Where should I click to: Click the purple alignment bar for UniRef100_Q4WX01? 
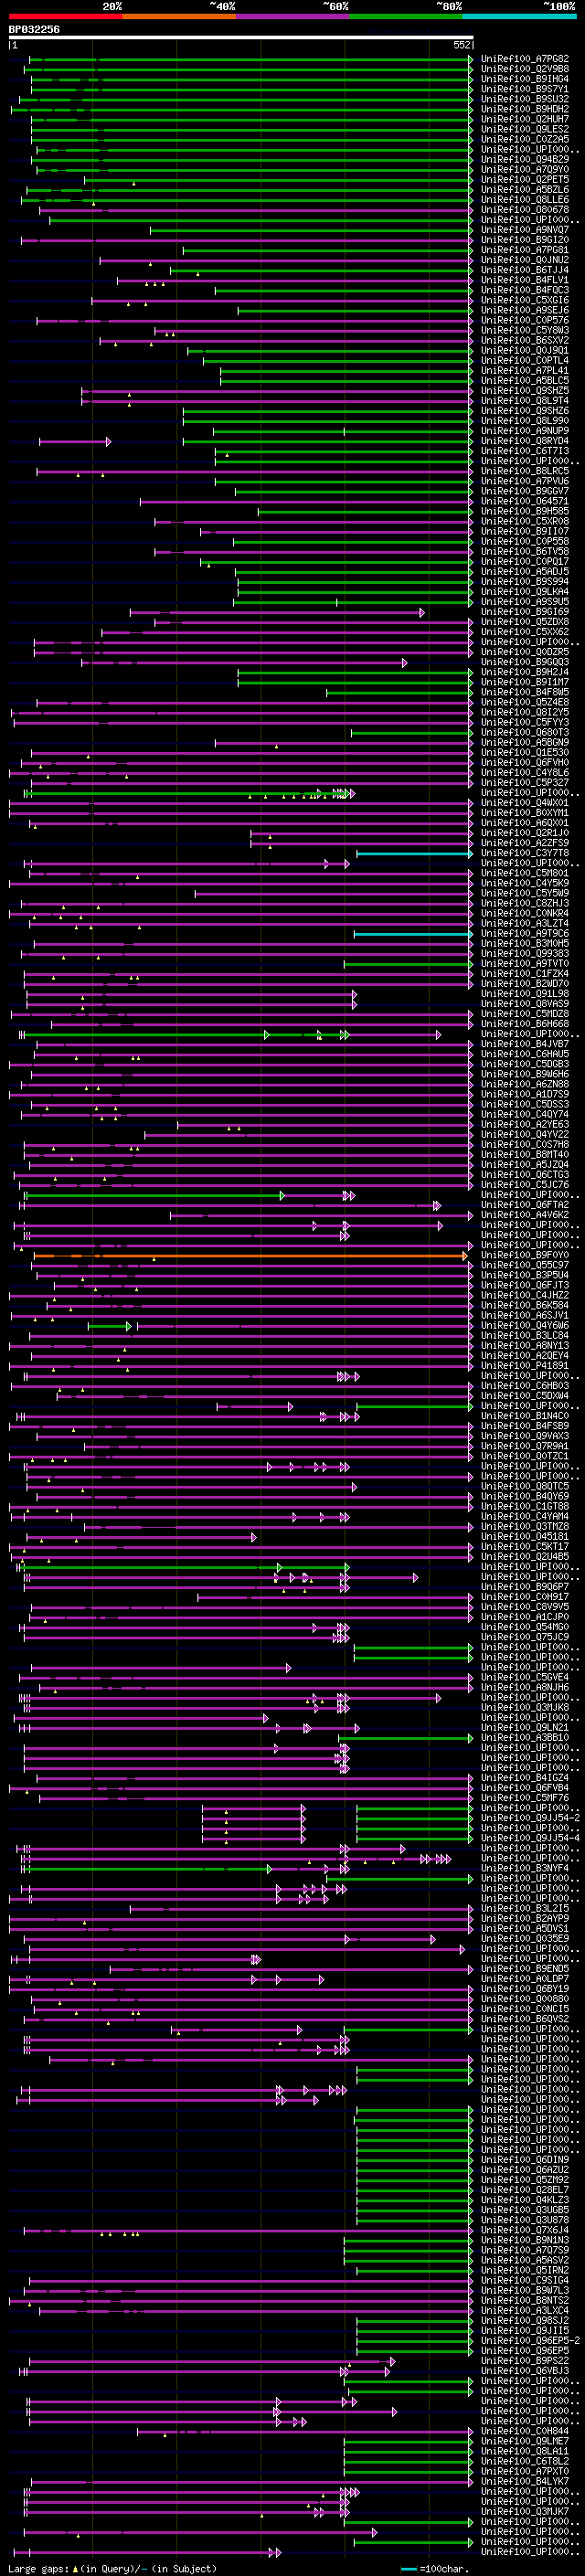(x=241, y=803)
